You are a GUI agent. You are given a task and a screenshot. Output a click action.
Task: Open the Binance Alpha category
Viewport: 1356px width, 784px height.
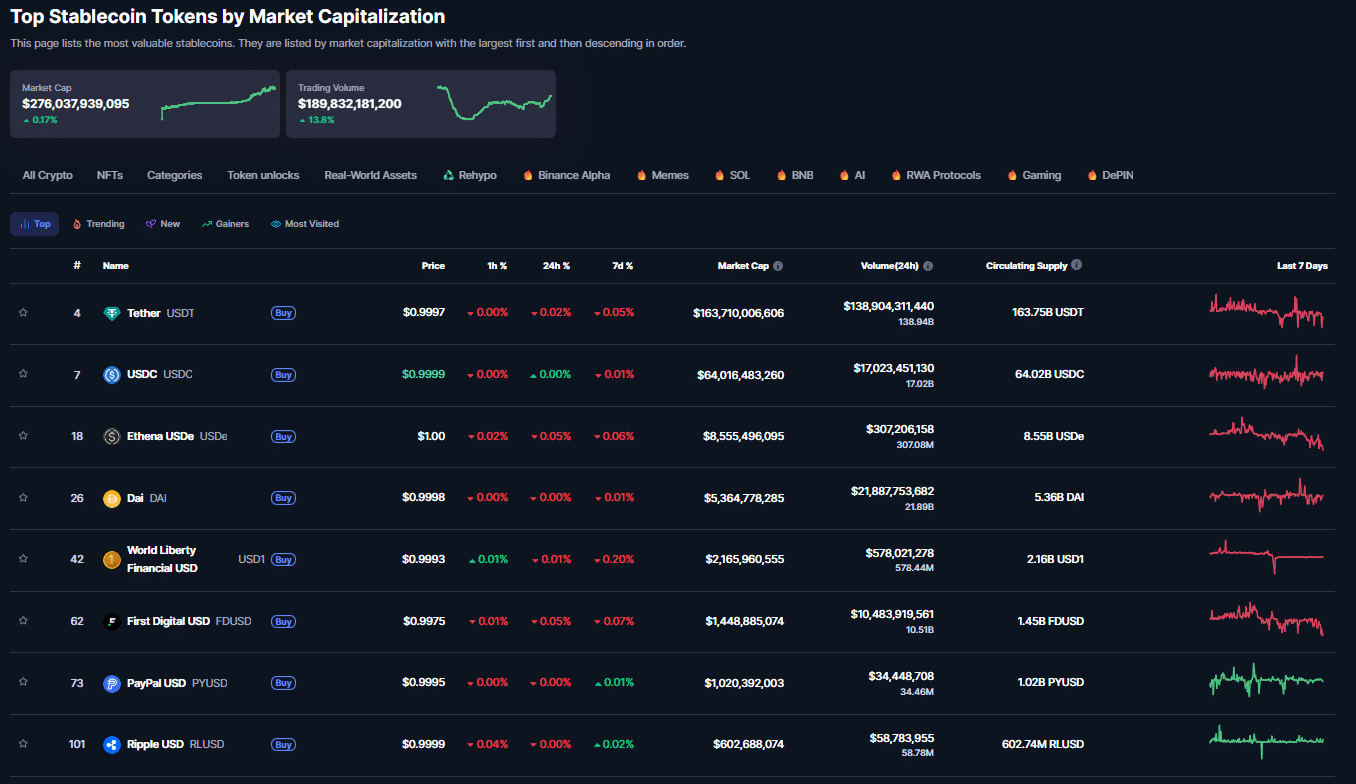click(566, 175)
